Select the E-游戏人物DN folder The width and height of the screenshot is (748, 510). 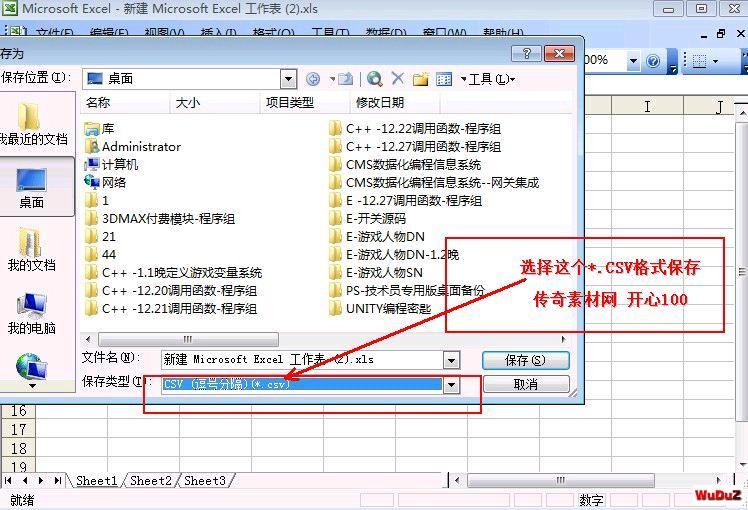tap(377, 237)
